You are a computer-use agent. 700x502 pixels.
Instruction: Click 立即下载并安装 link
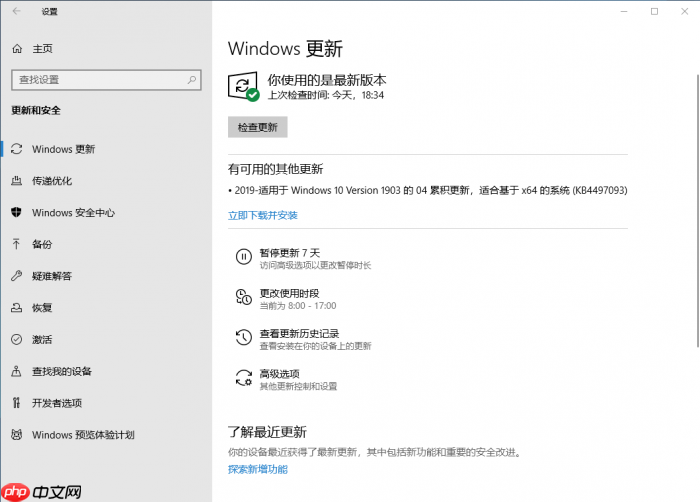tap(262, 215)
